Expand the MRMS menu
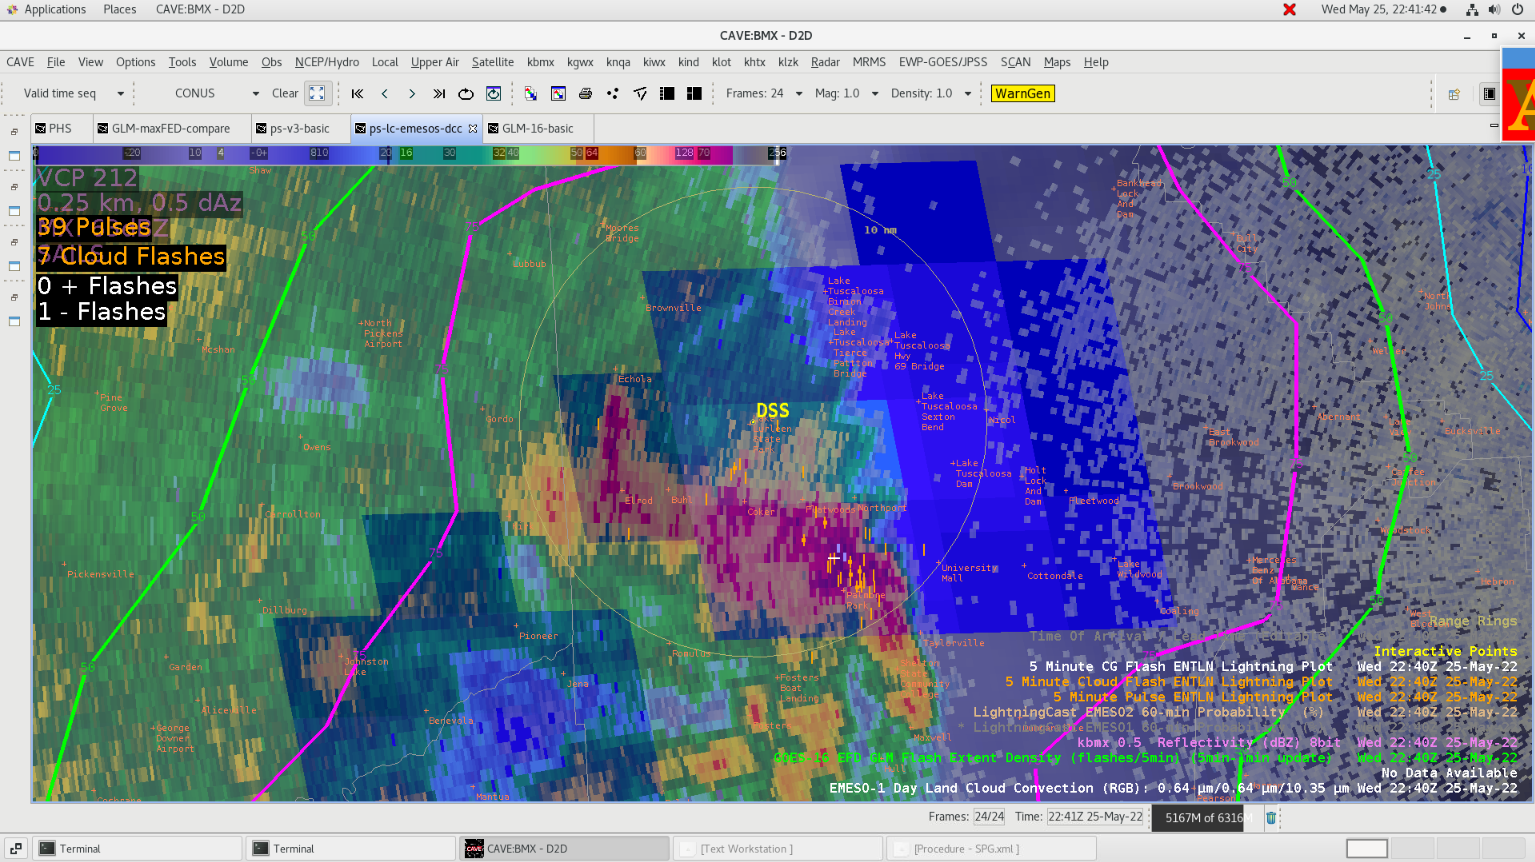Image resolution: width=1535 pixels, height=862 pixels. point(868,62)
